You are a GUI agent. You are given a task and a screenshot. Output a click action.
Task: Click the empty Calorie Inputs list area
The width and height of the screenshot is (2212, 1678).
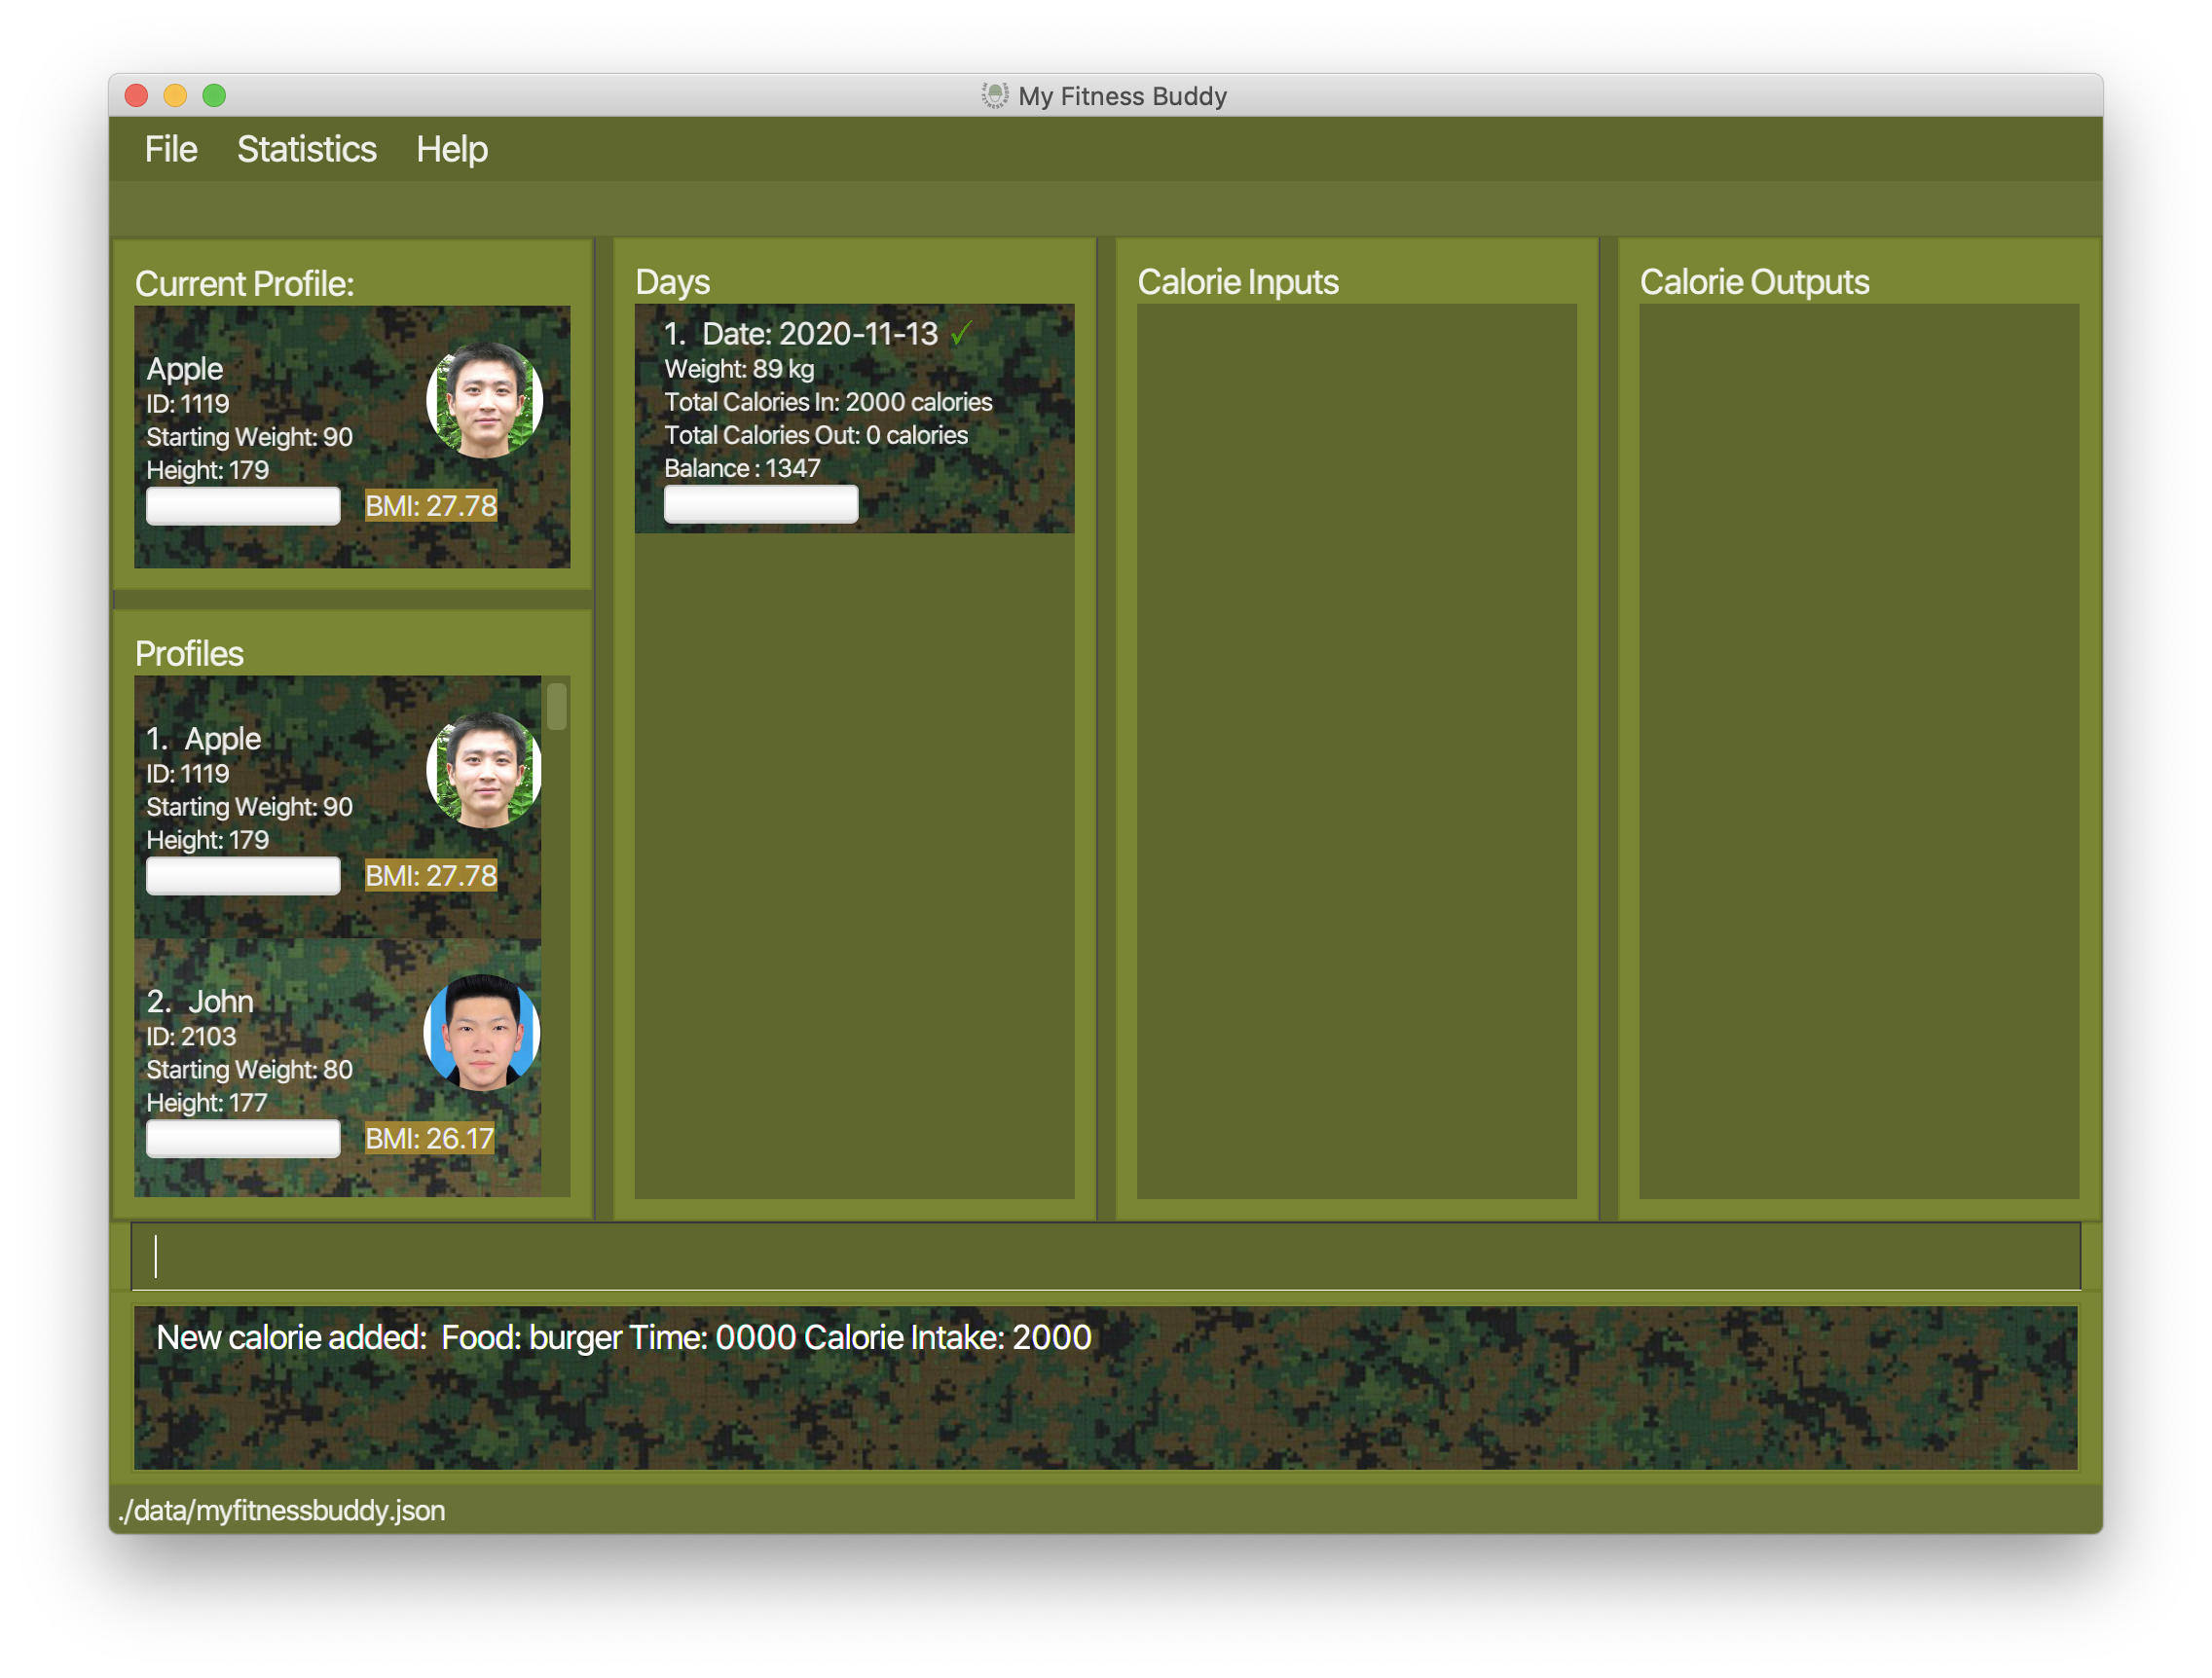point(1356,750)
